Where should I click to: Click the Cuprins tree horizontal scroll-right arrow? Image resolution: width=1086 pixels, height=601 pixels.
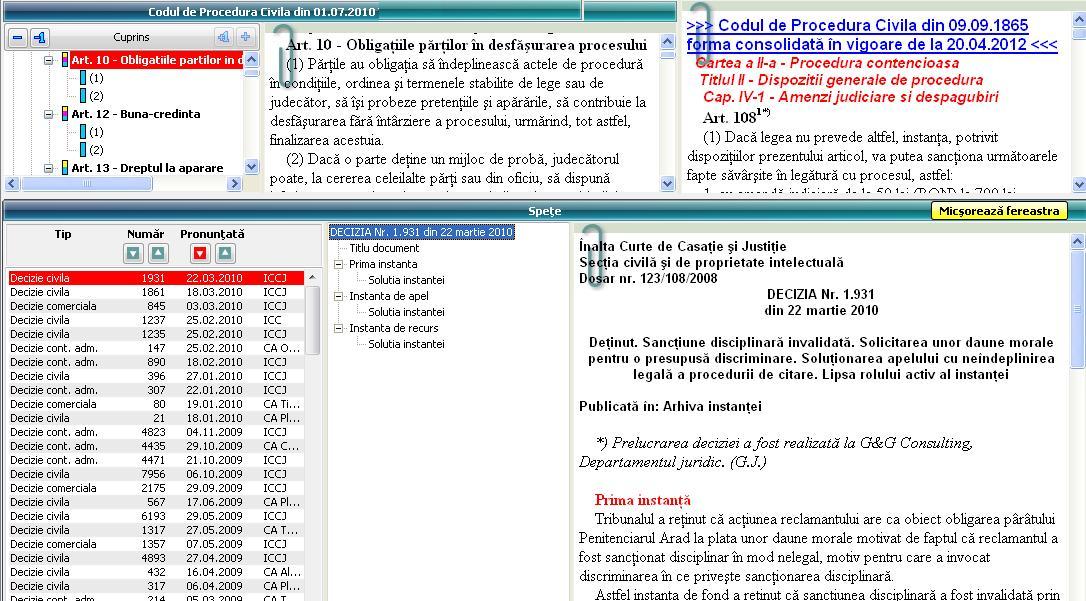point(235,183)
